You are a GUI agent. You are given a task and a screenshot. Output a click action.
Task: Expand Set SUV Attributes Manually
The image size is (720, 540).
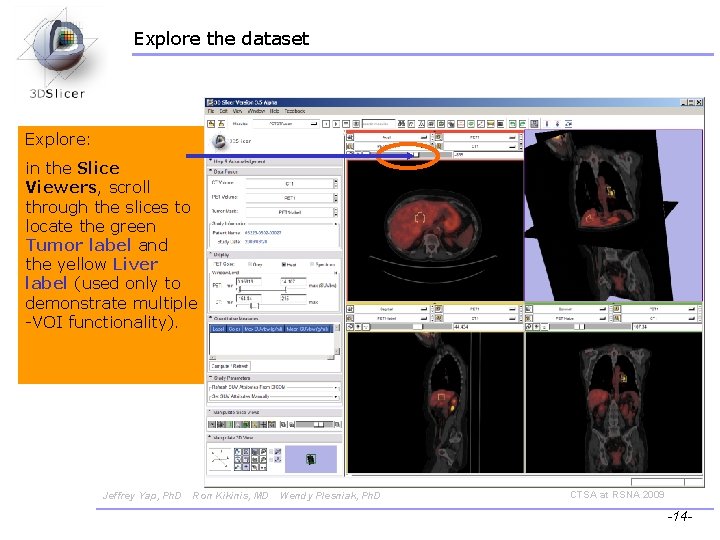(x=275, y=396)
